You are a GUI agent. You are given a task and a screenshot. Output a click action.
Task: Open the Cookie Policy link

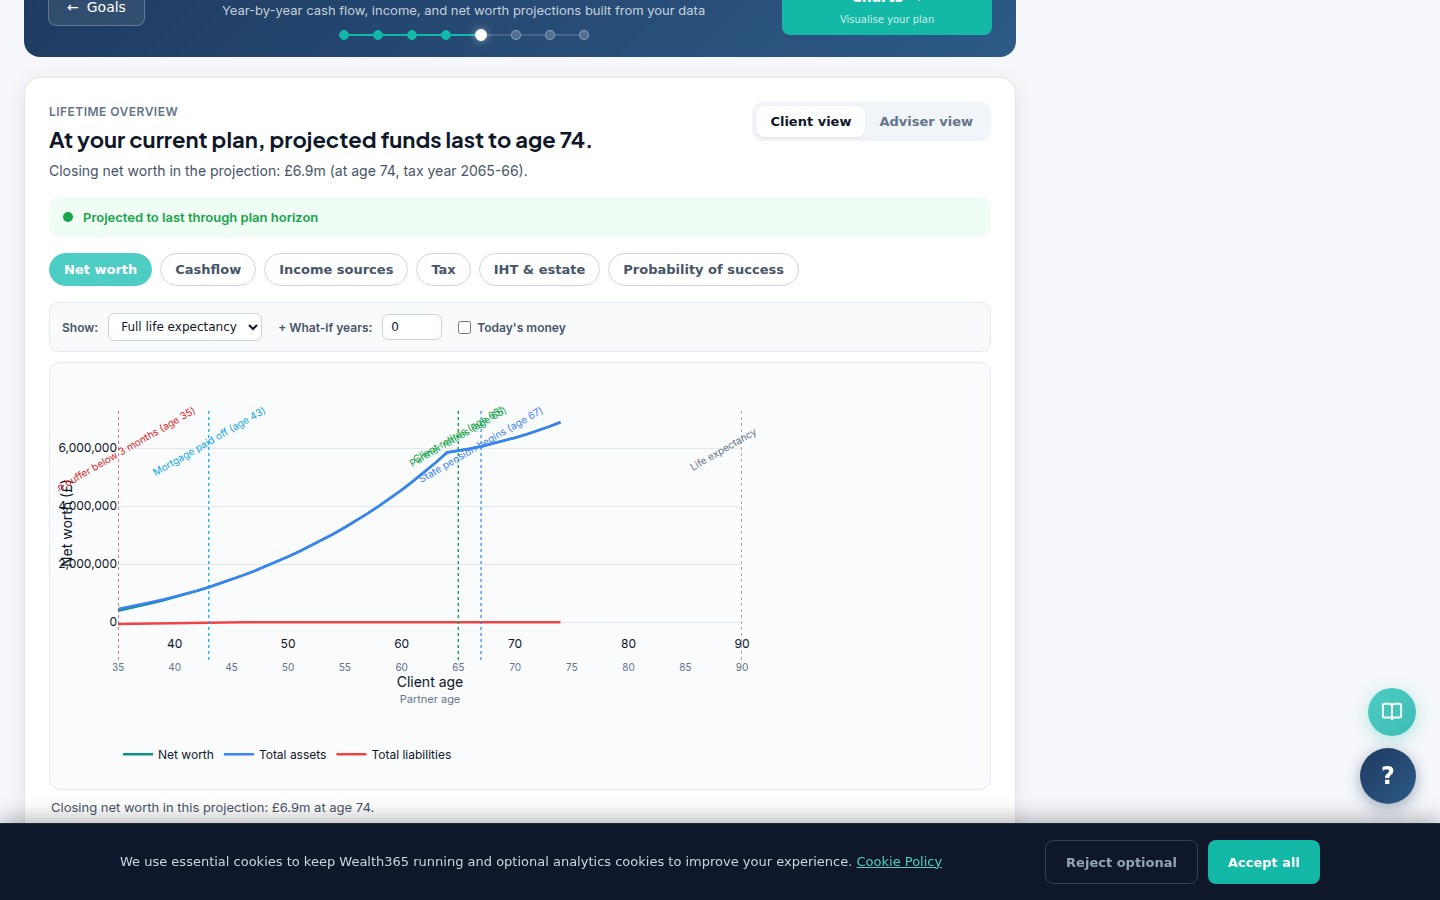(x=899, y=861)
